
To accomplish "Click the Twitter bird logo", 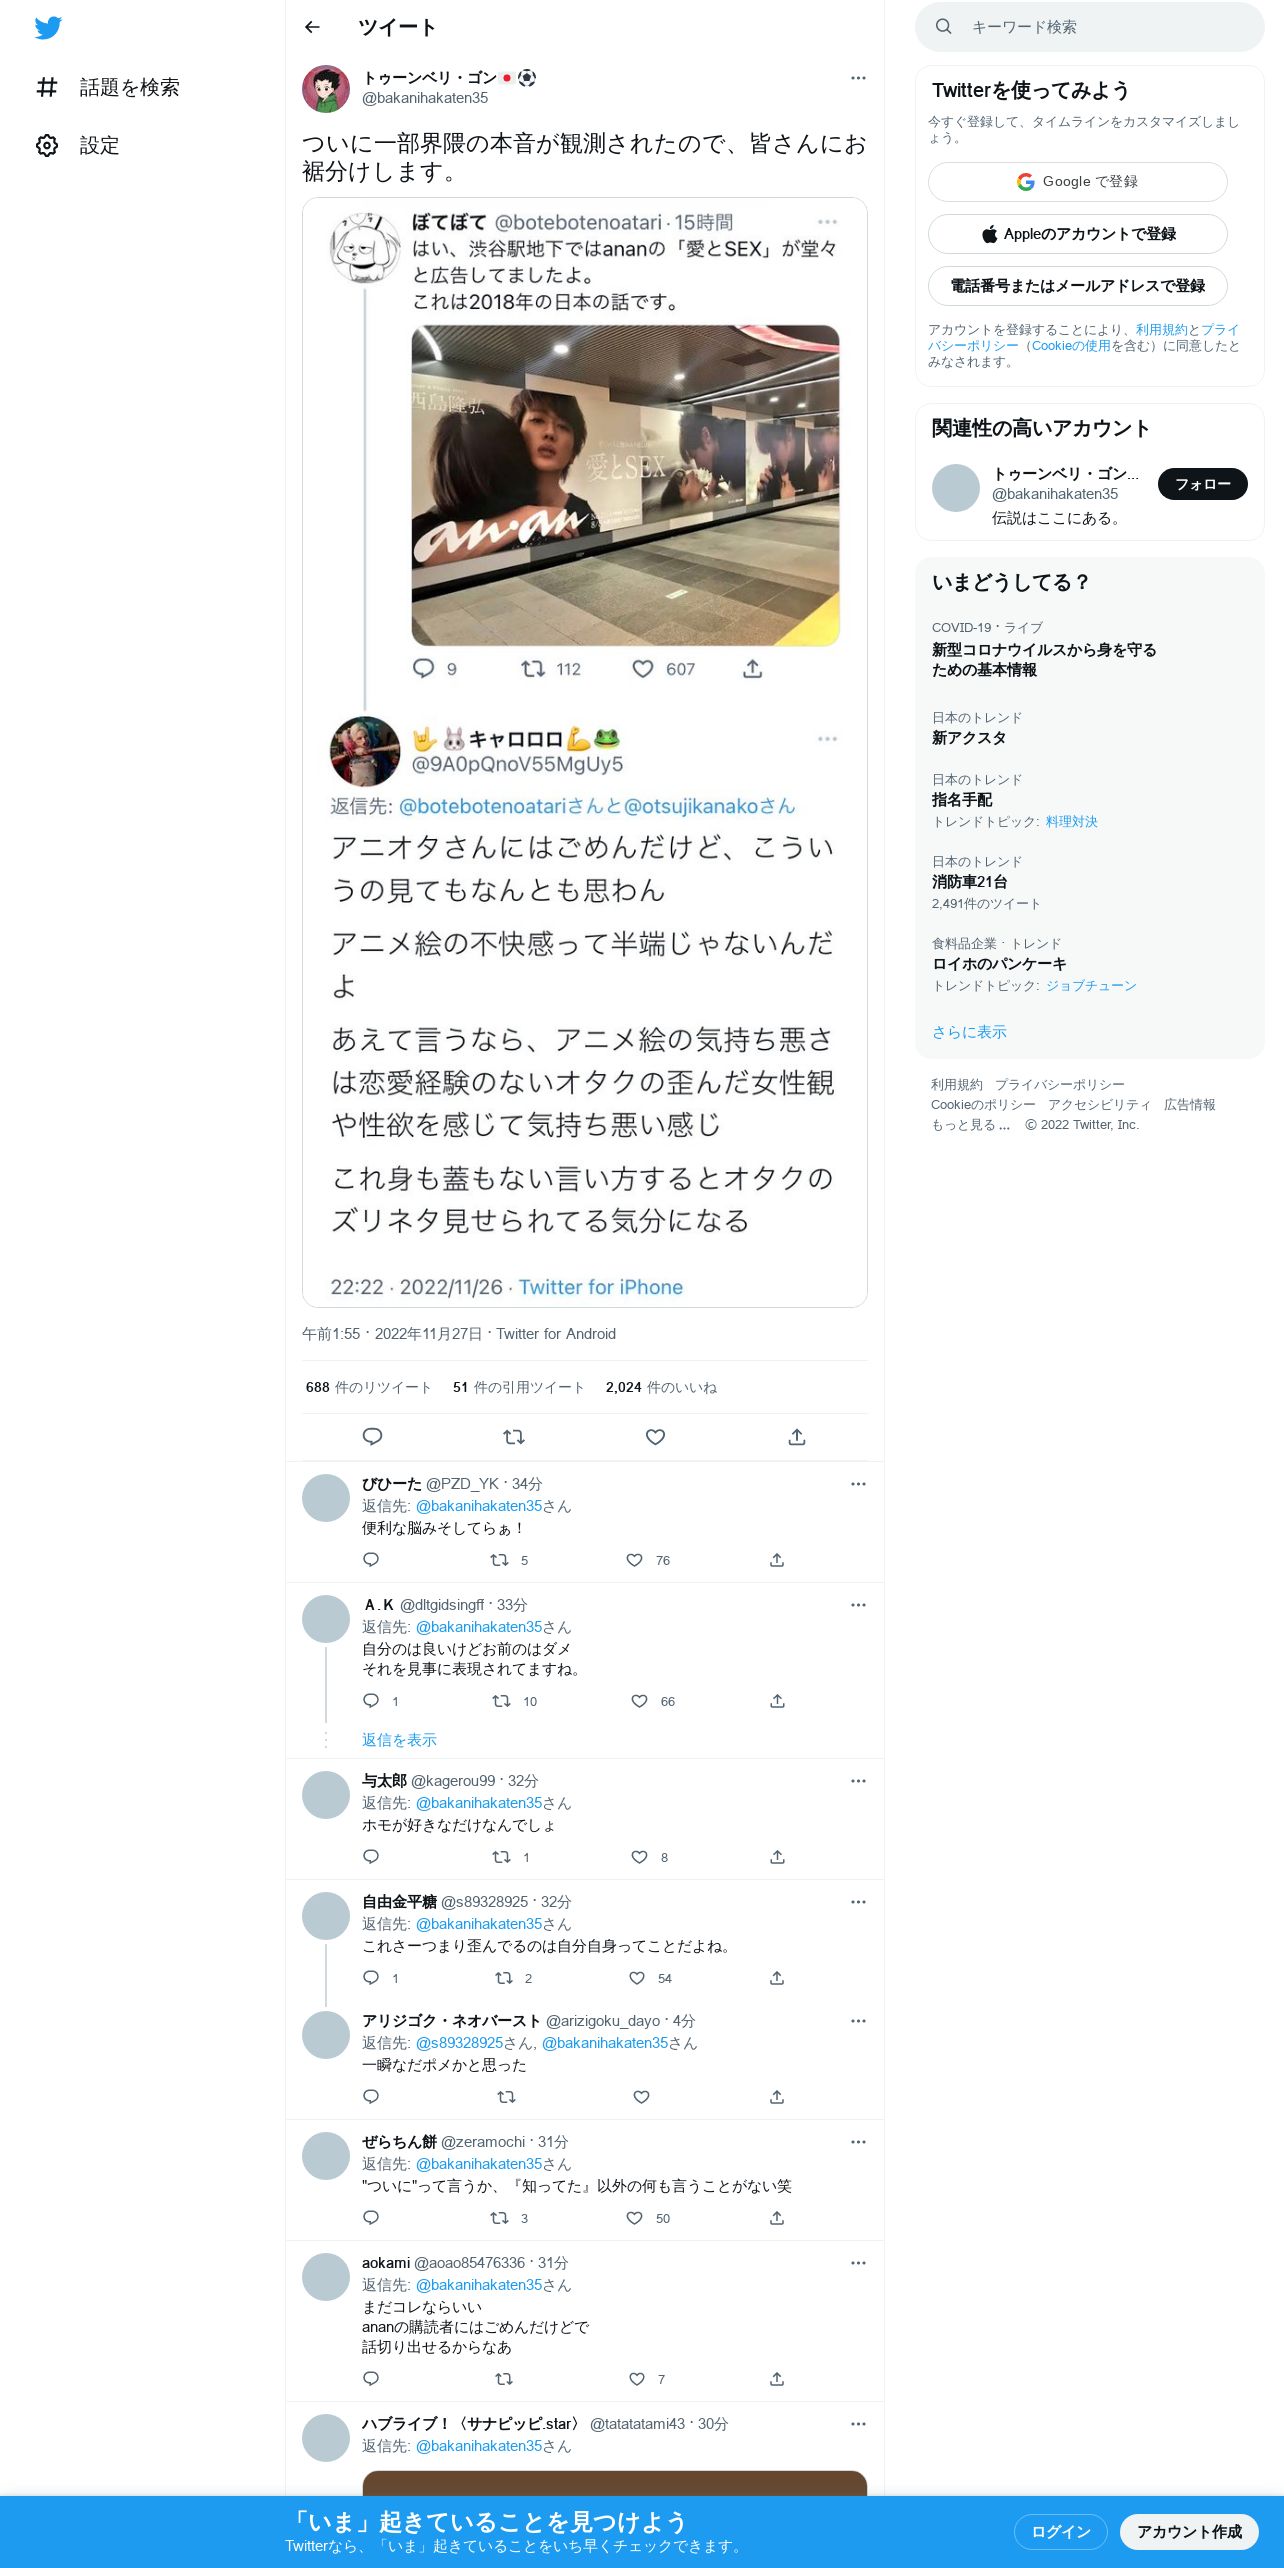I will 48,28.
